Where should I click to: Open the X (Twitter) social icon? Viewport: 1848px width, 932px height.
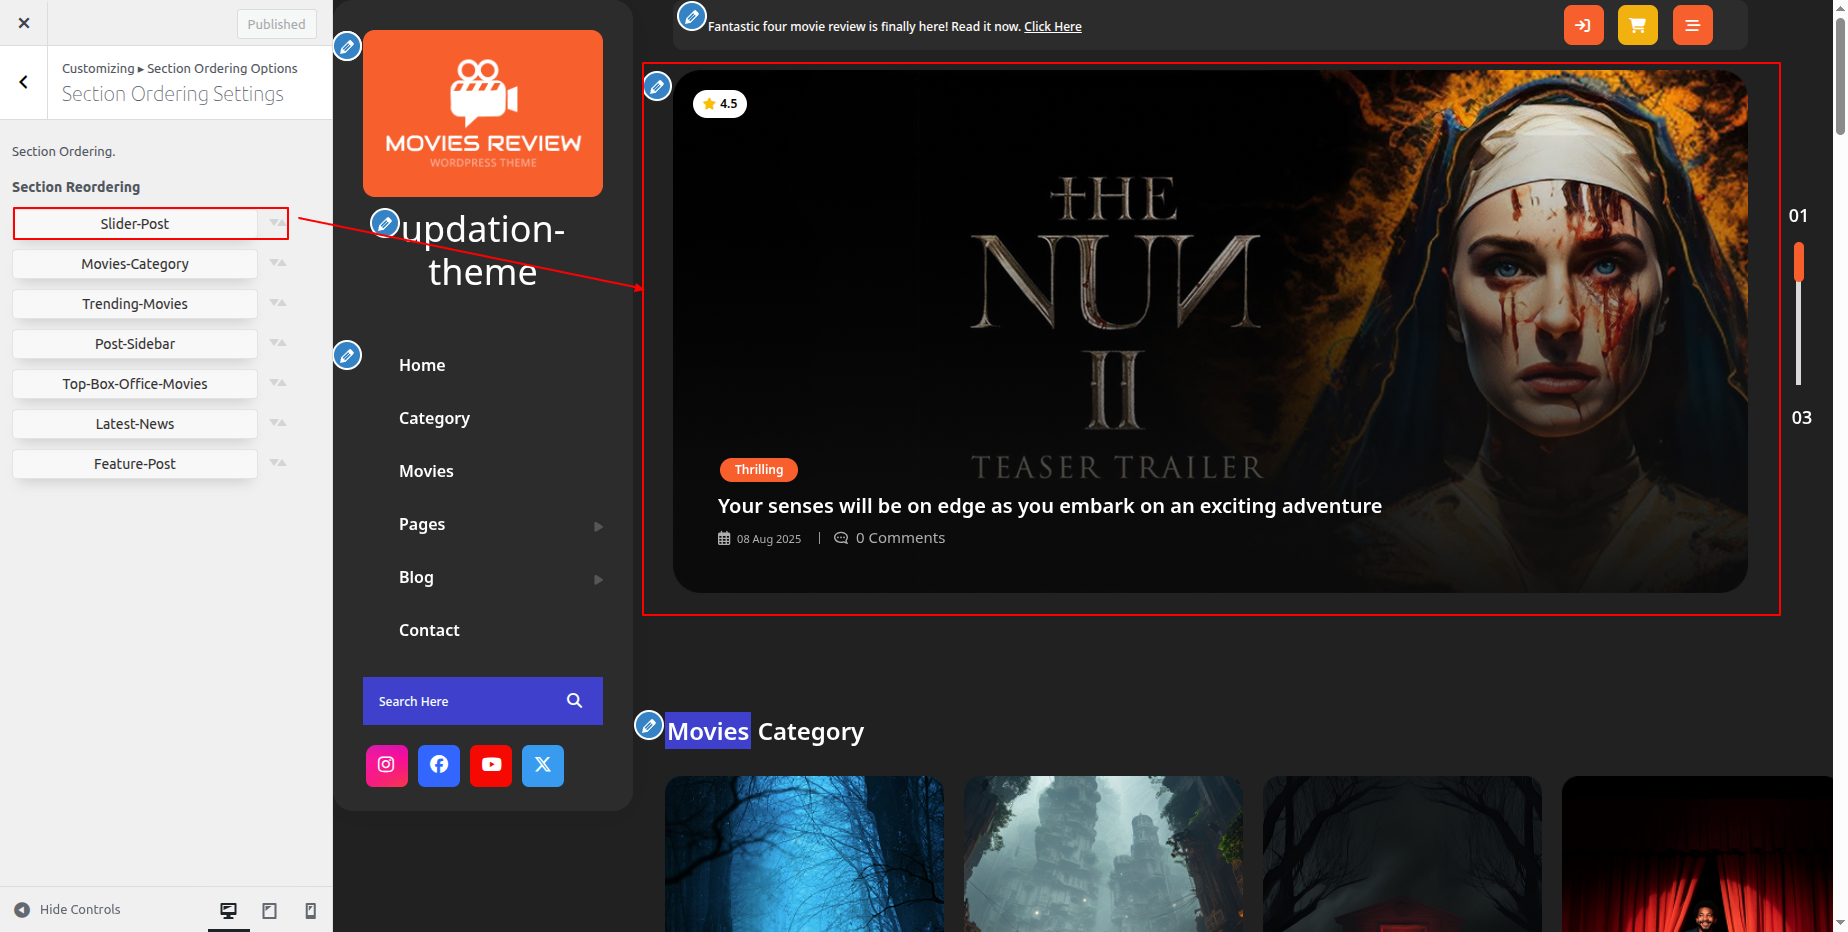pos(543,765)
